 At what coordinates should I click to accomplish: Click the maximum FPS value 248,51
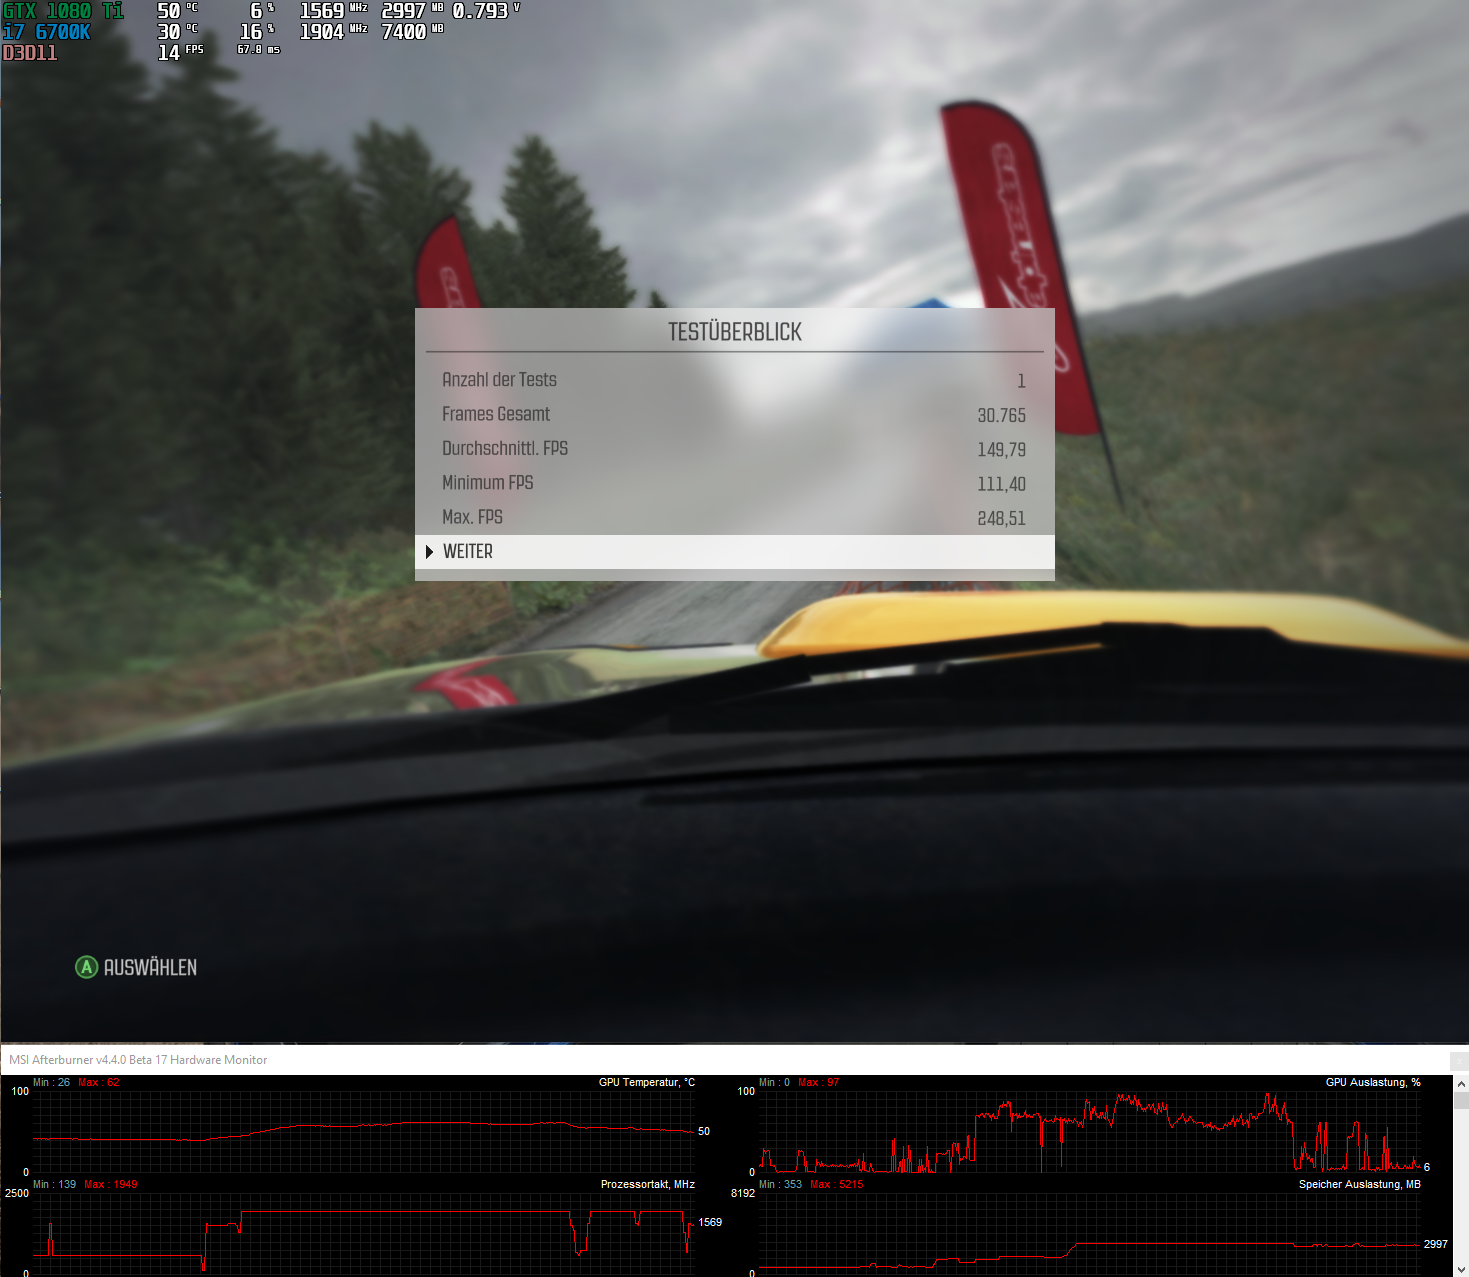pos(1001,518)
